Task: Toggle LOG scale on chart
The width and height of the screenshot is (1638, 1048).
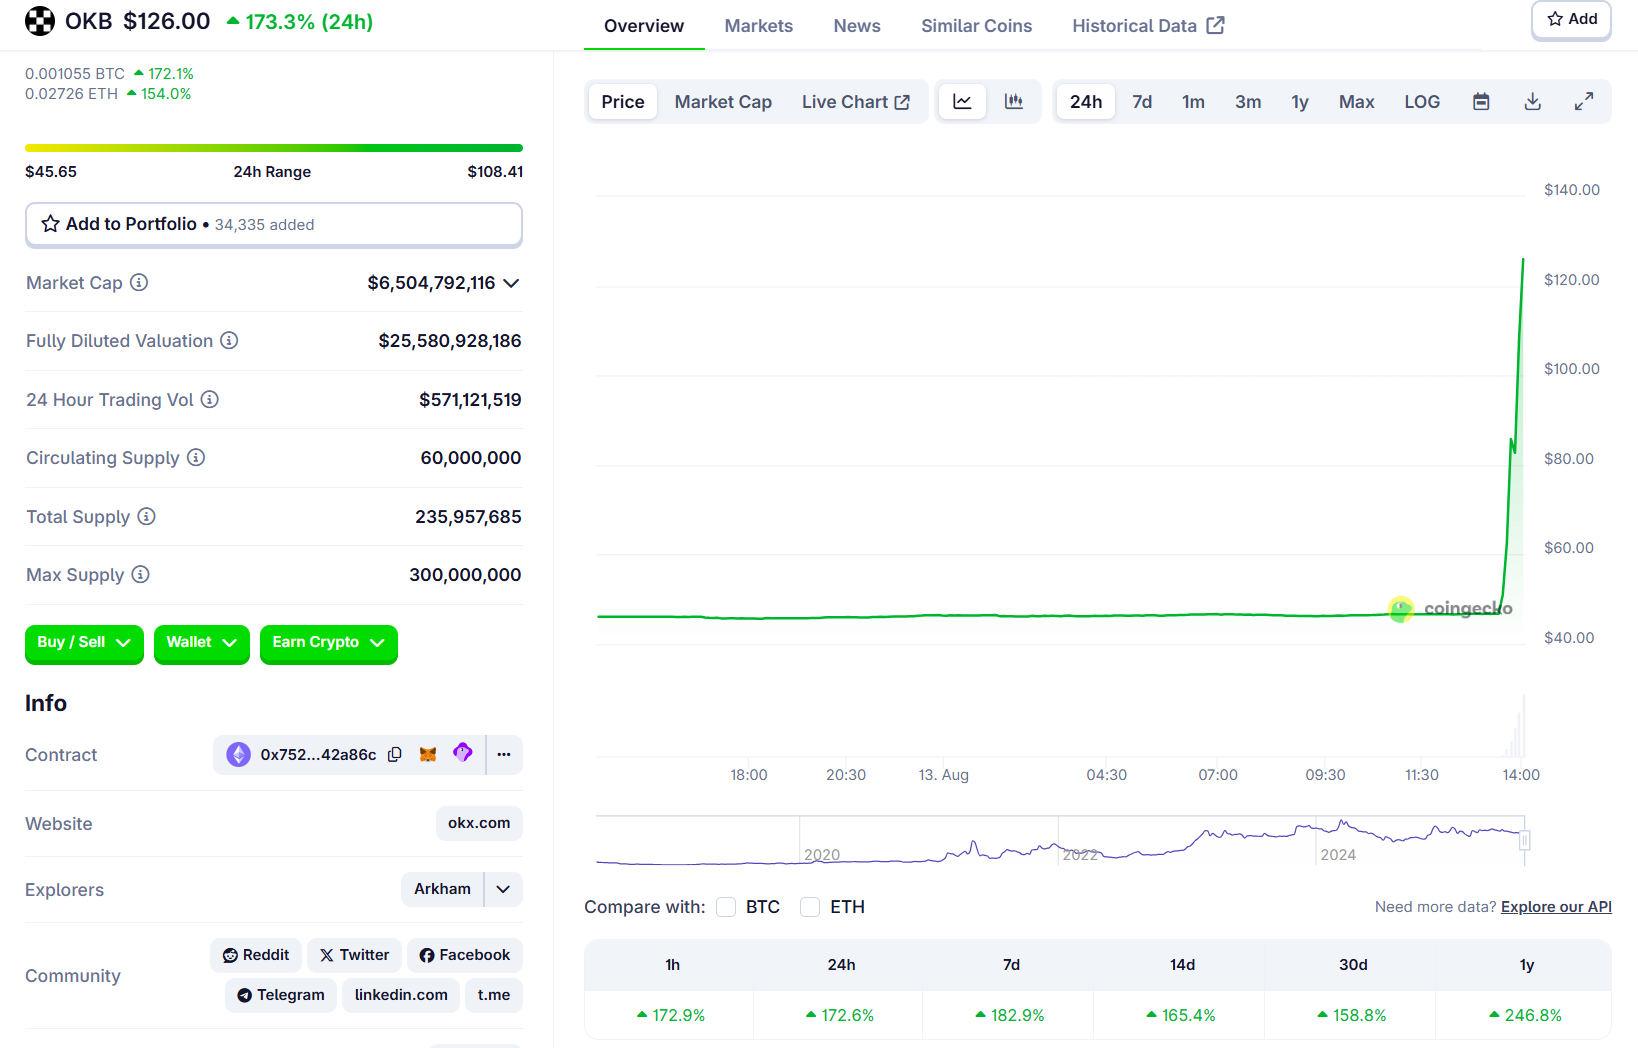Action: coord(1421,102)
